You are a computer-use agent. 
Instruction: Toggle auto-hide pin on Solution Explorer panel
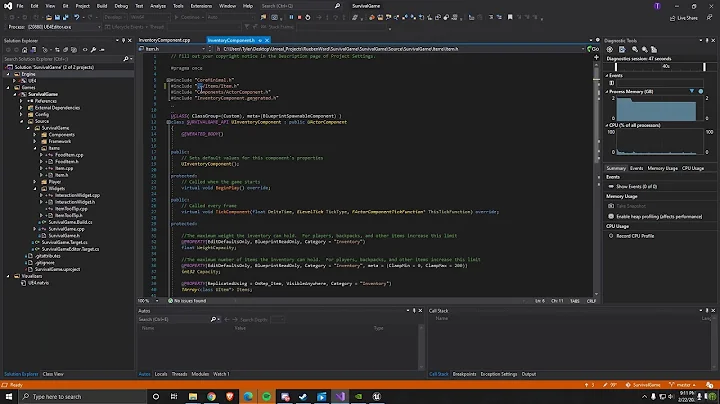coord(123,40)
